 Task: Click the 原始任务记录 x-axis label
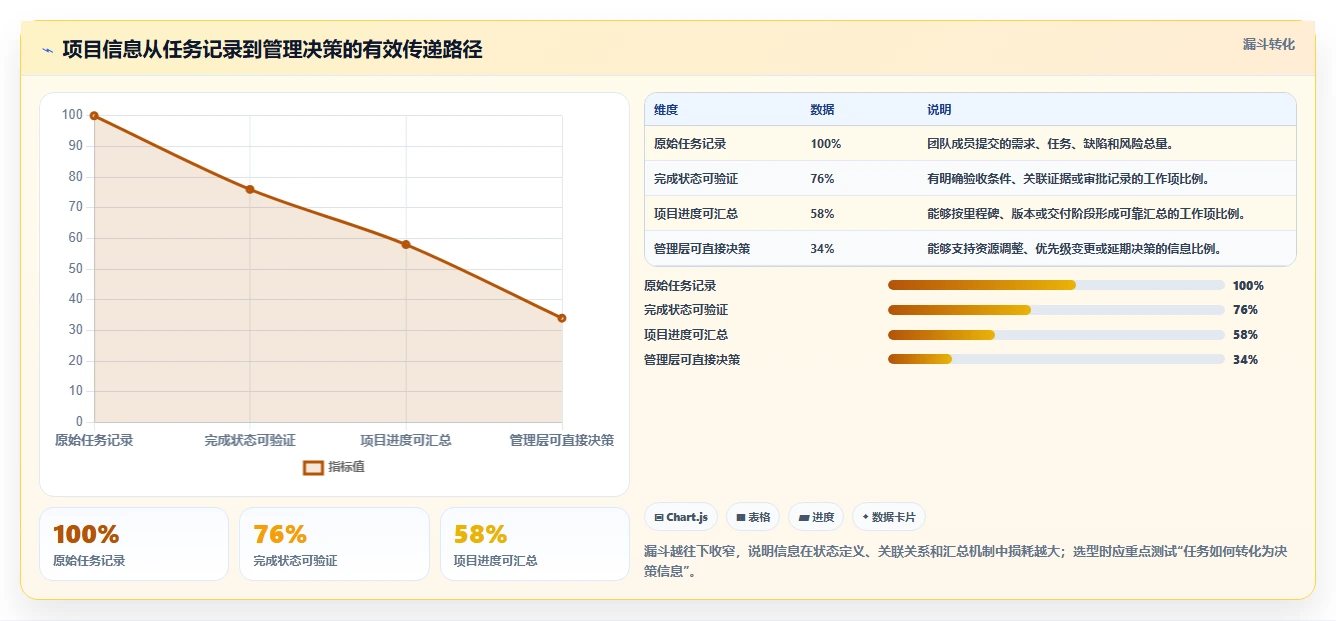click(x=94, y=440)
